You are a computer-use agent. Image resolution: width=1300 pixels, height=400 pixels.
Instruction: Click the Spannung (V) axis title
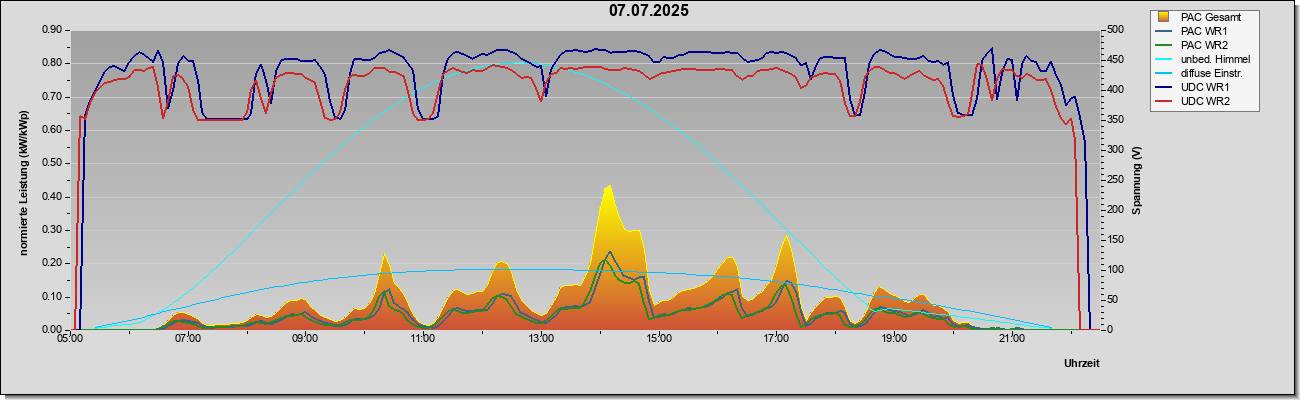[1136, 181]
